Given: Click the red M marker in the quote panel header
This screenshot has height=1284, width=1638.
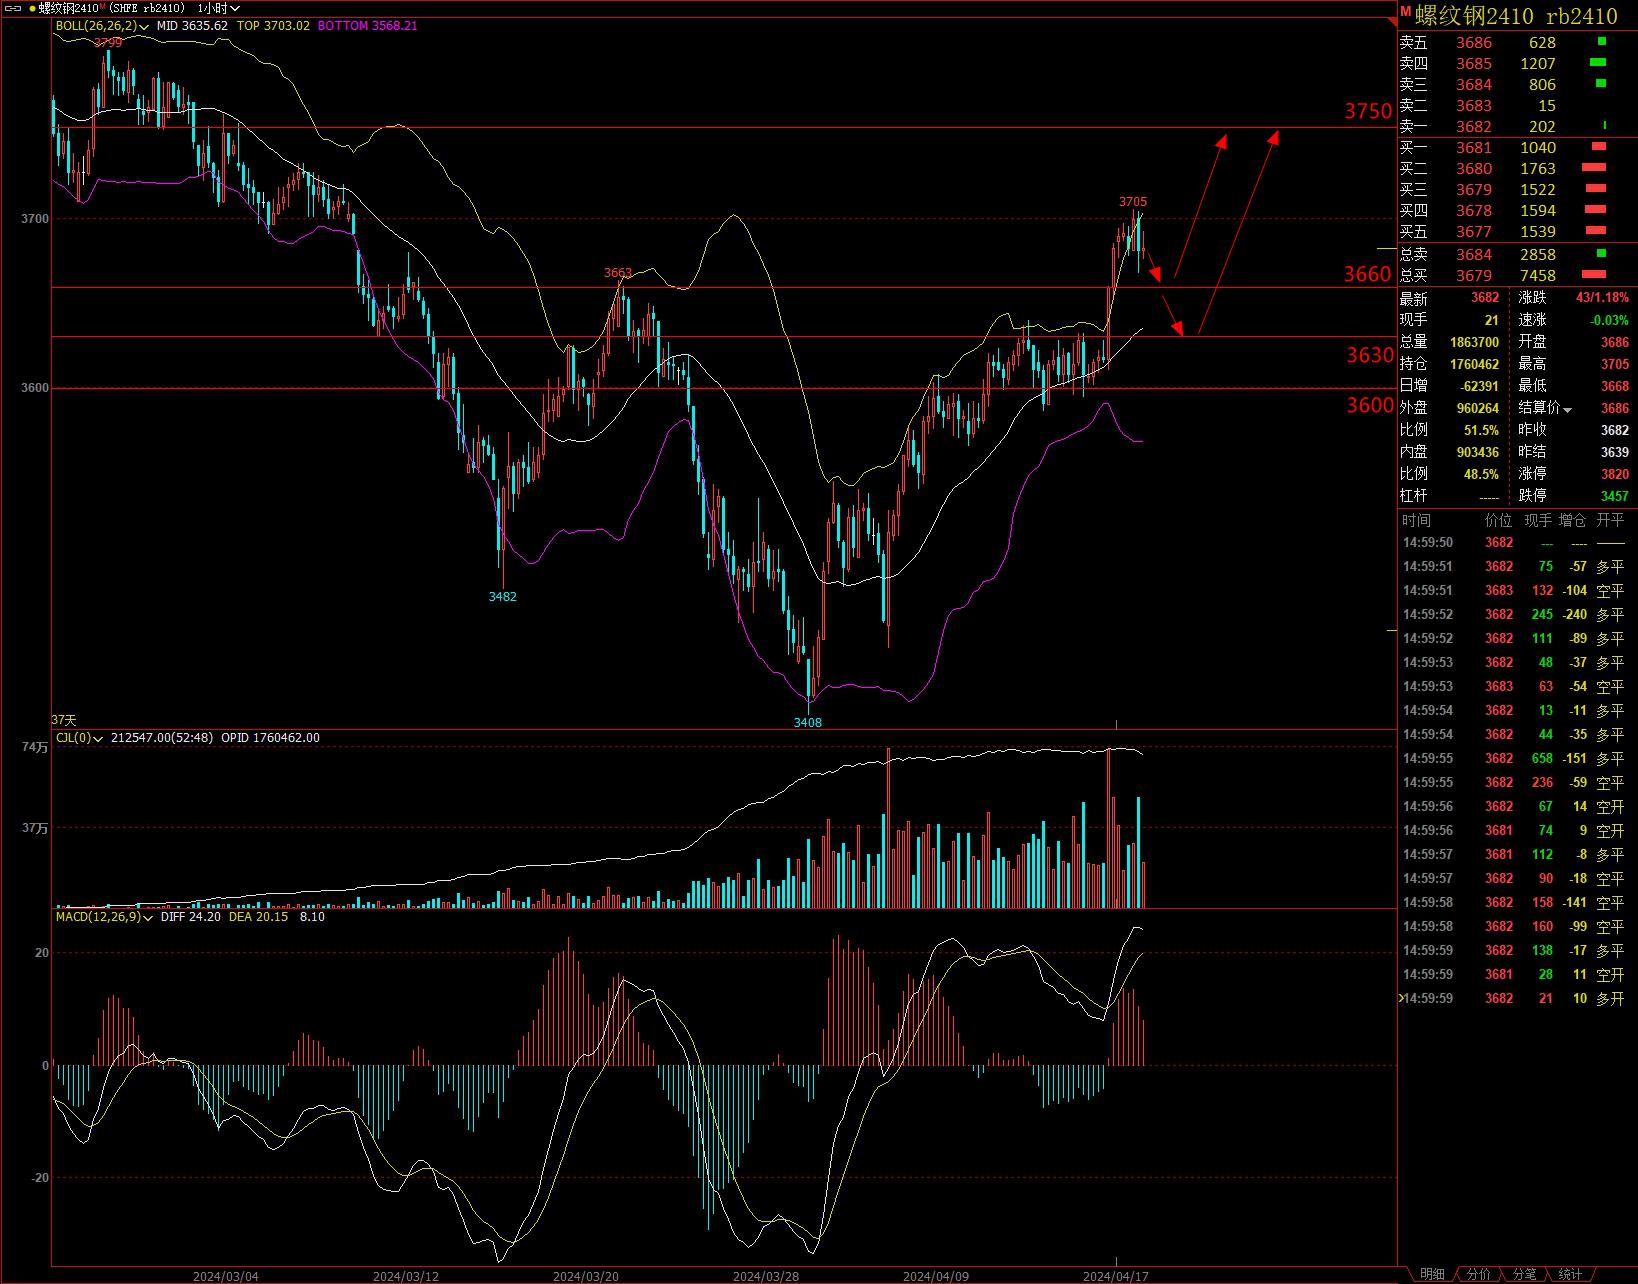Looking at the screenshot, I should click(x=1405, y=13).
